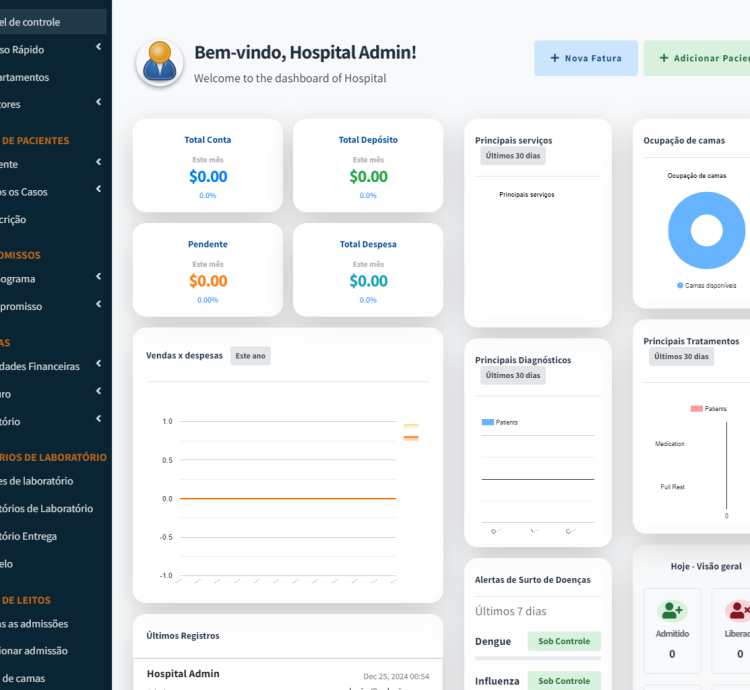Click the red Liberado patient icon
Viewport: 750px width, 690px height.
pyautogui.click(x=738, y=610)
